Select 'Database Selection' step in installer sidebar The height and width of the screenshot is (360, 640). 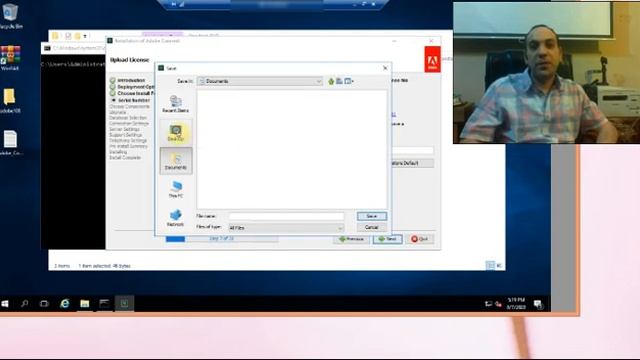tap(128, 118)
